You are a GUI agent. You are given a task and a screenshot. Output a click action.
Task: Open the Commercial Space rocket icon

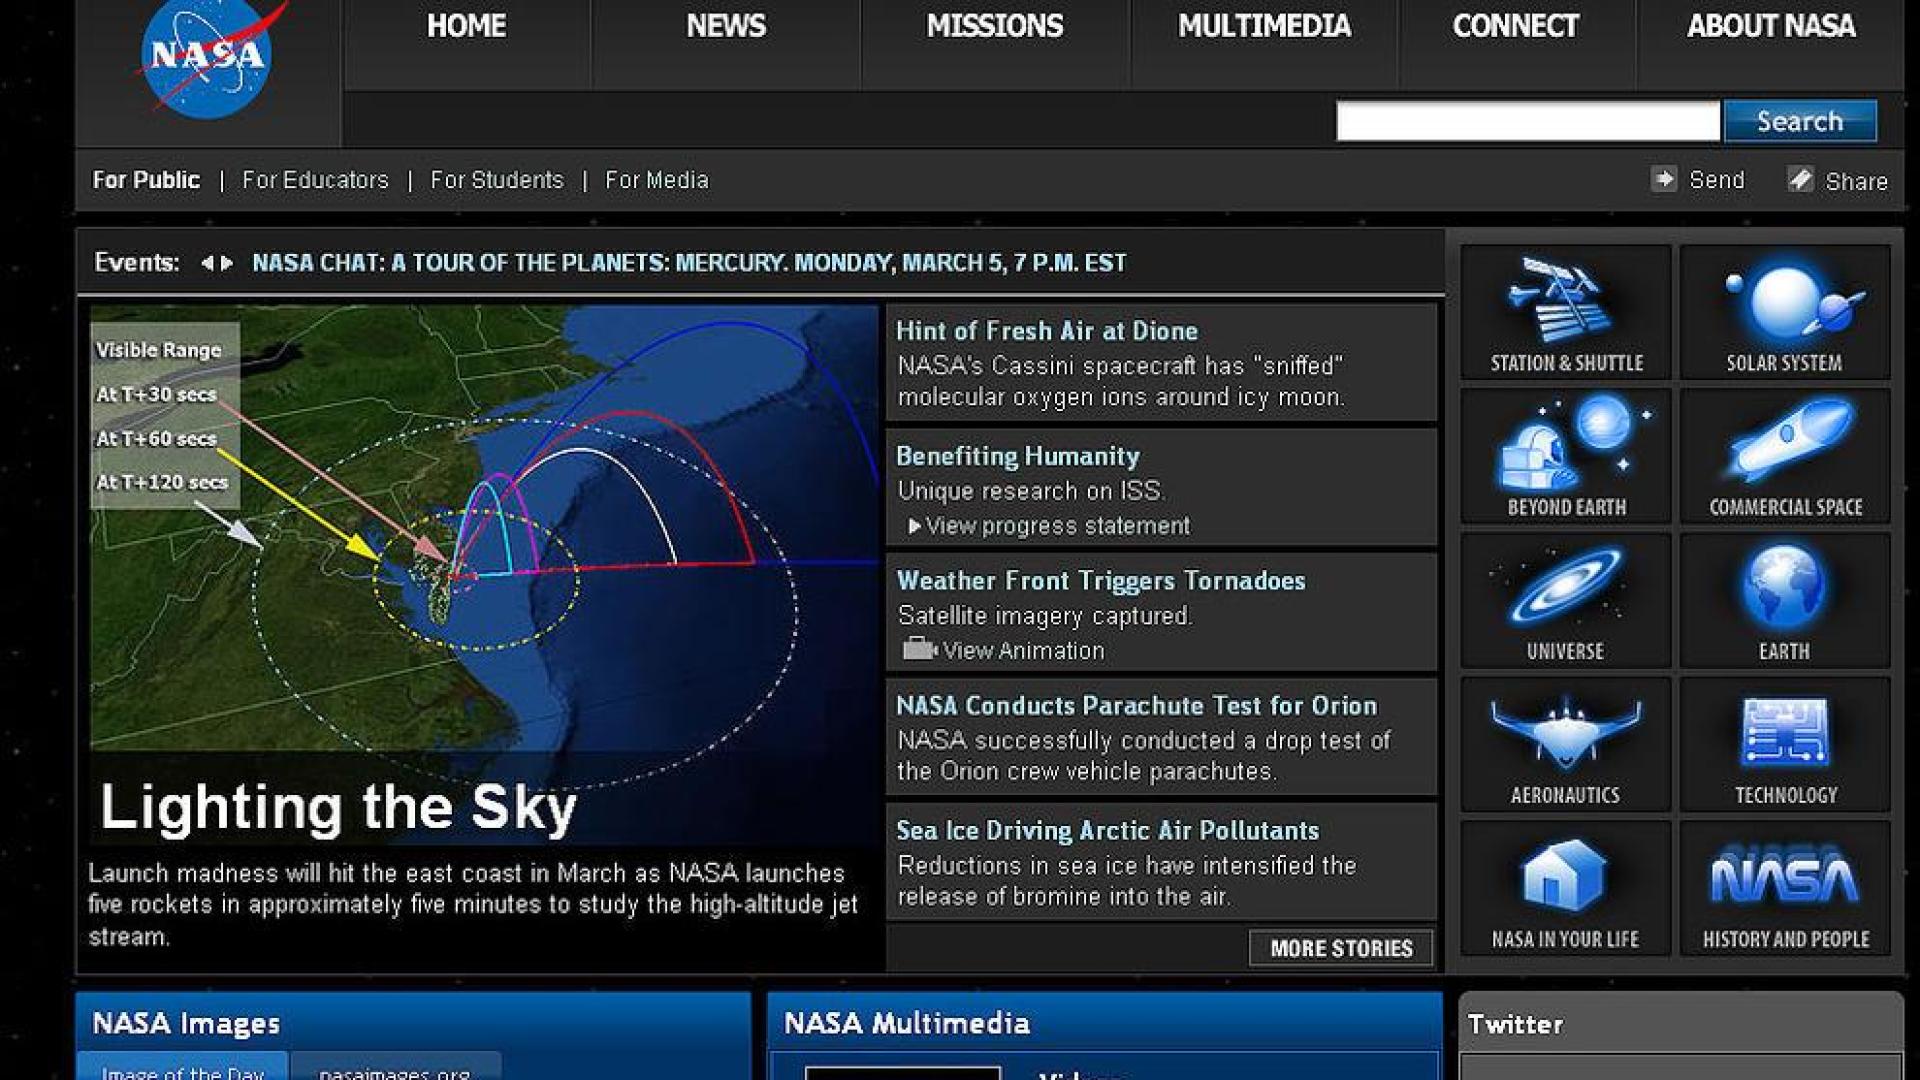[1785, 456]
